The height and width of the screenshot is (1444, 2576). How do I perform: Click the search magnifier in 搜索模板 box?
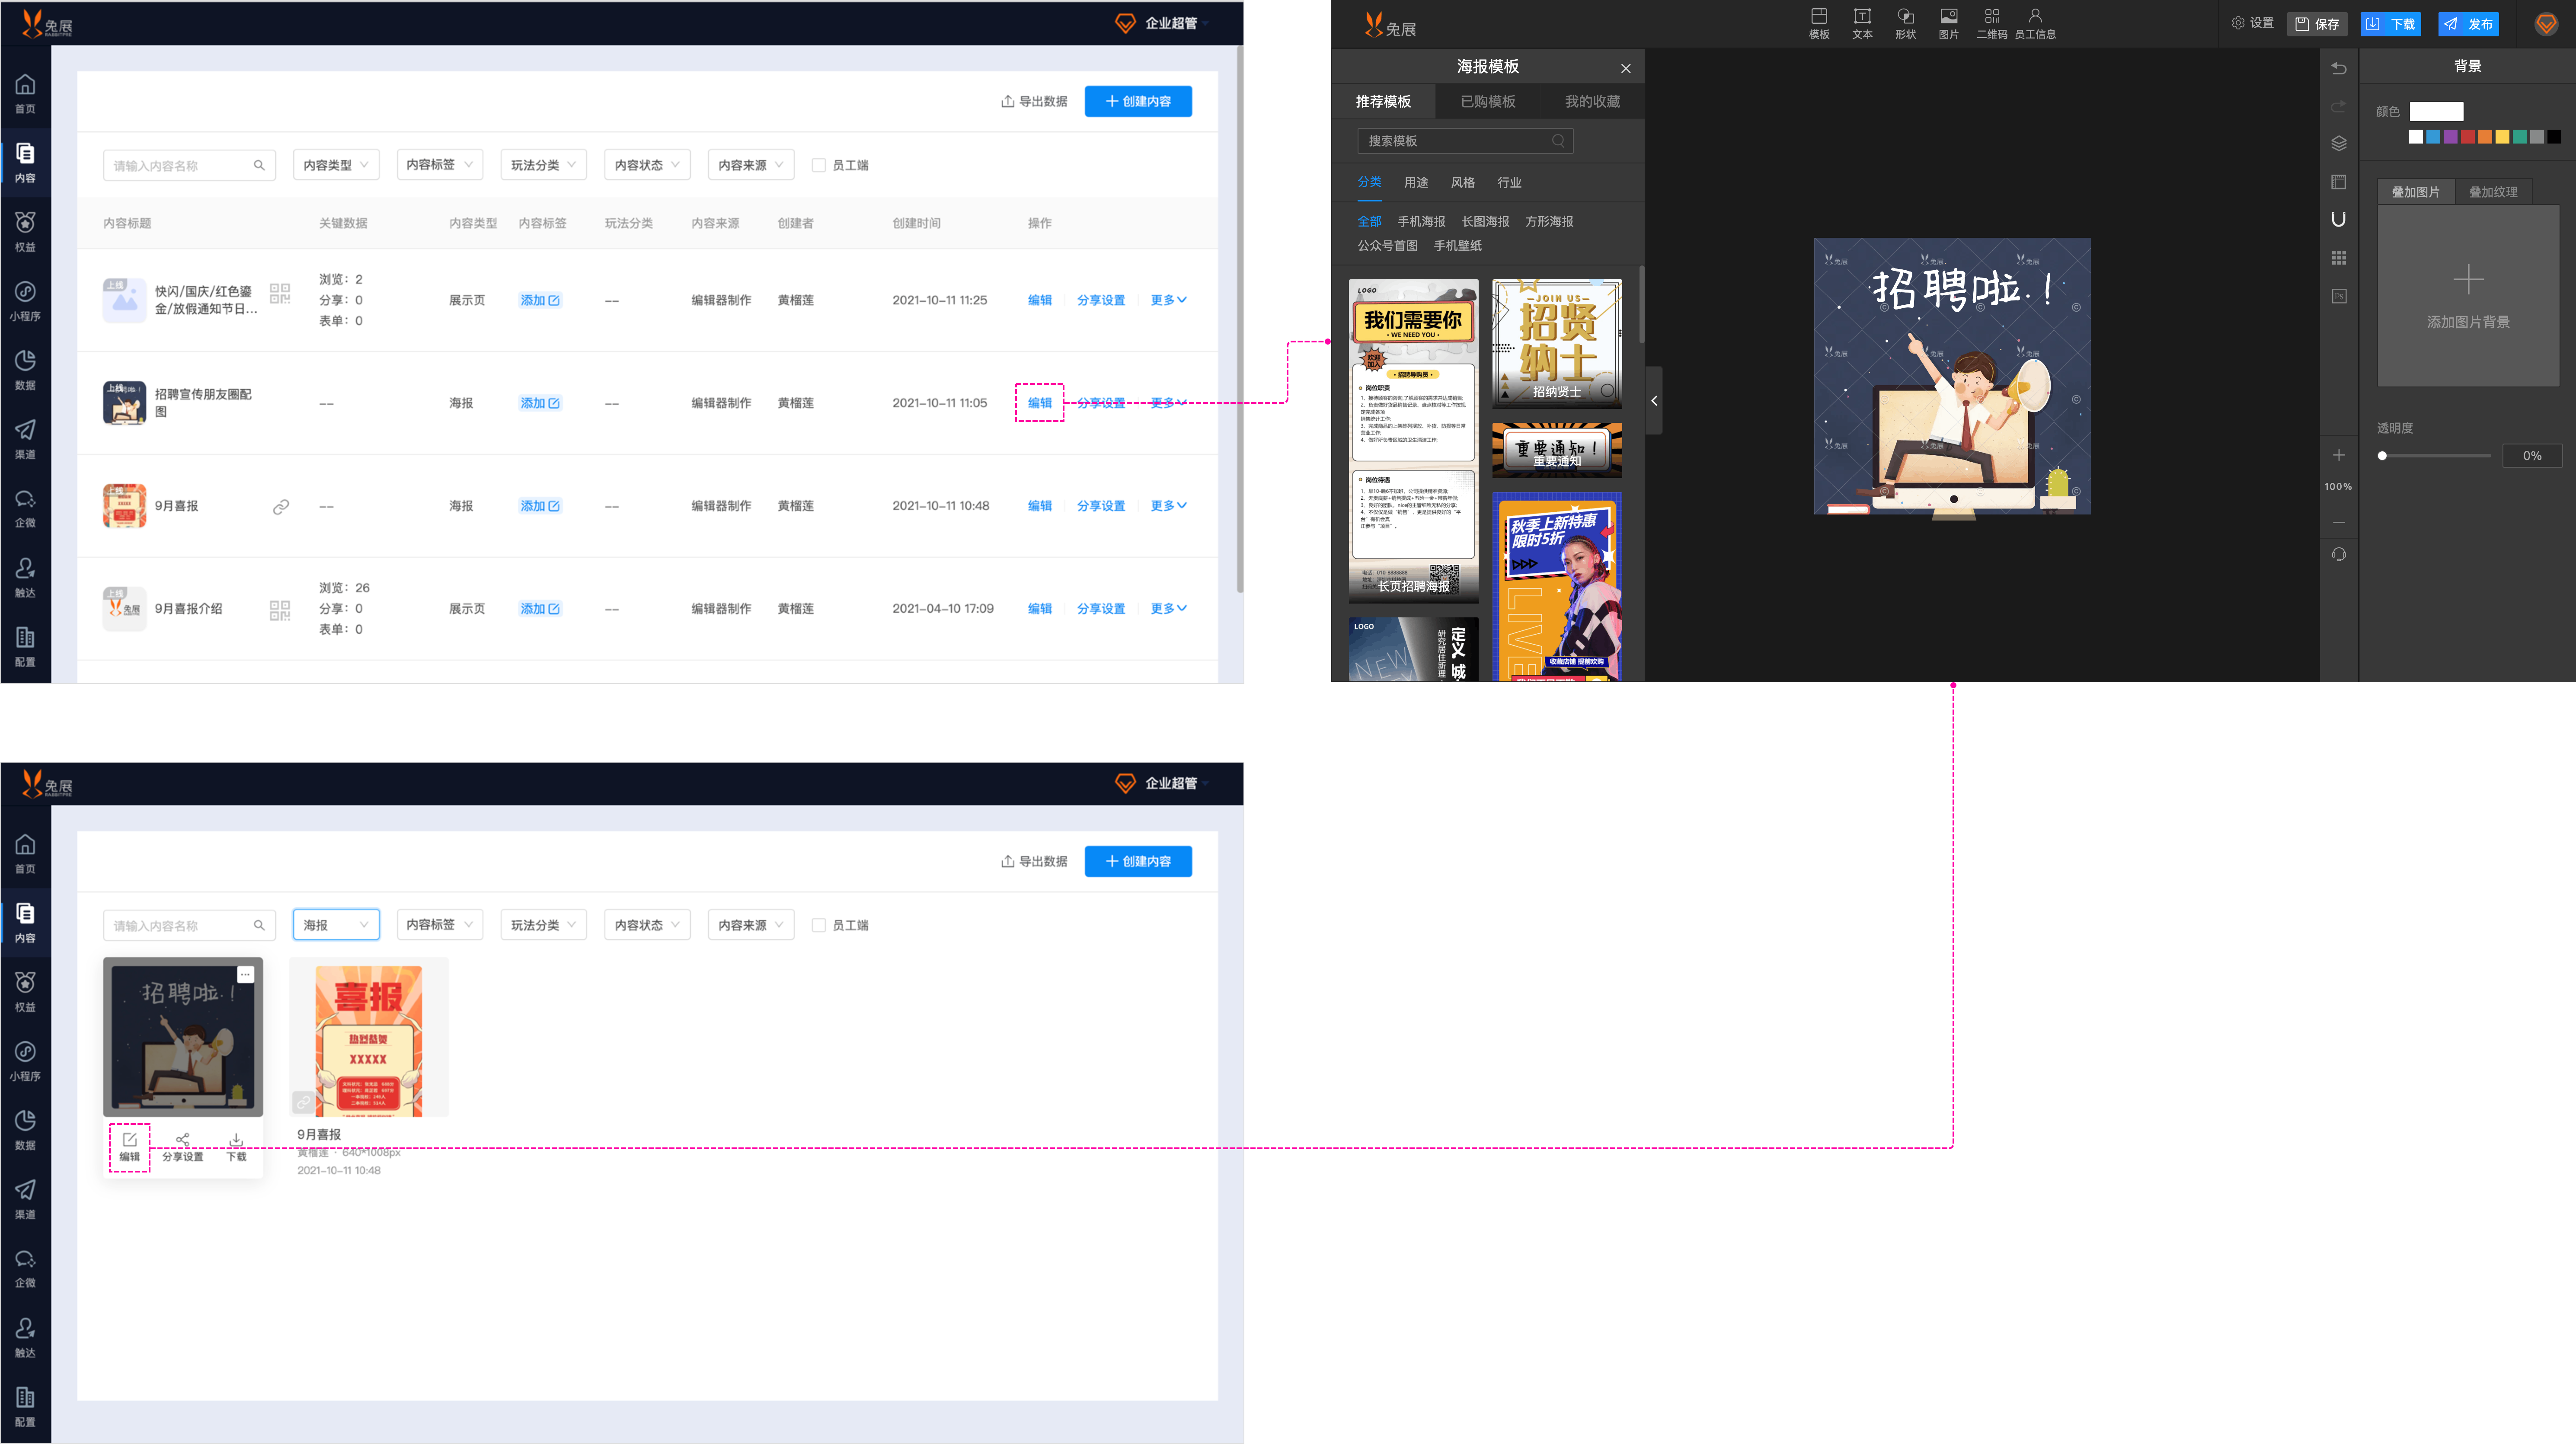pos(1557,141)
